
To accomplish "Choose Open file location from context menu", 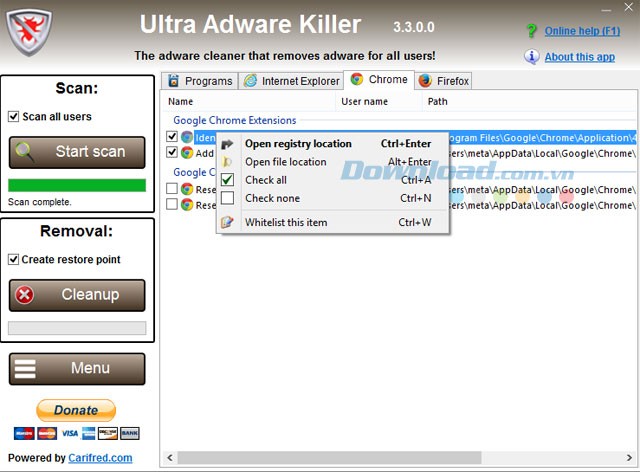I will pyautogui.click(x=333, y=162).
